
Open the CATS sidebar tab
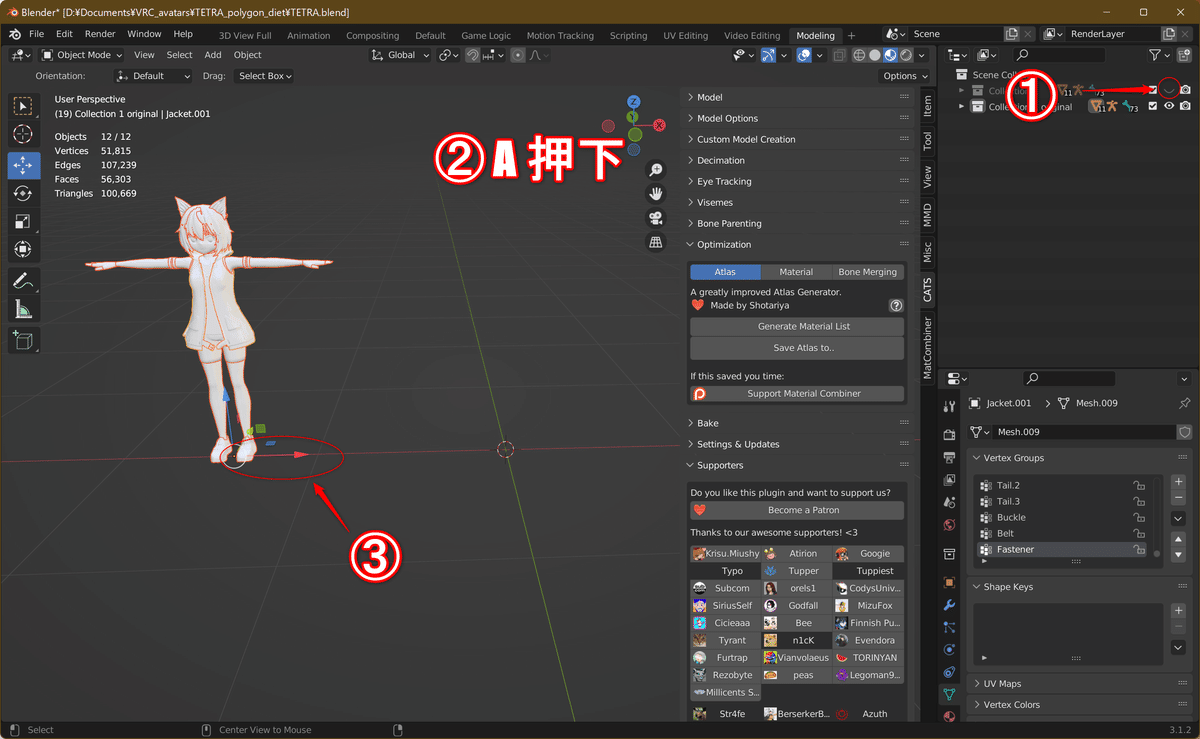click(x=927, y=290)
